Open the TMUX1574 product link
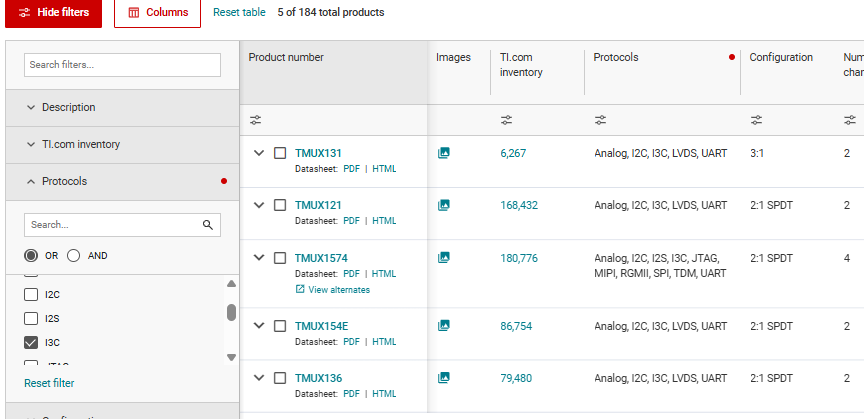864x419 pixels. pyautogui.click(x=321, y=258)
